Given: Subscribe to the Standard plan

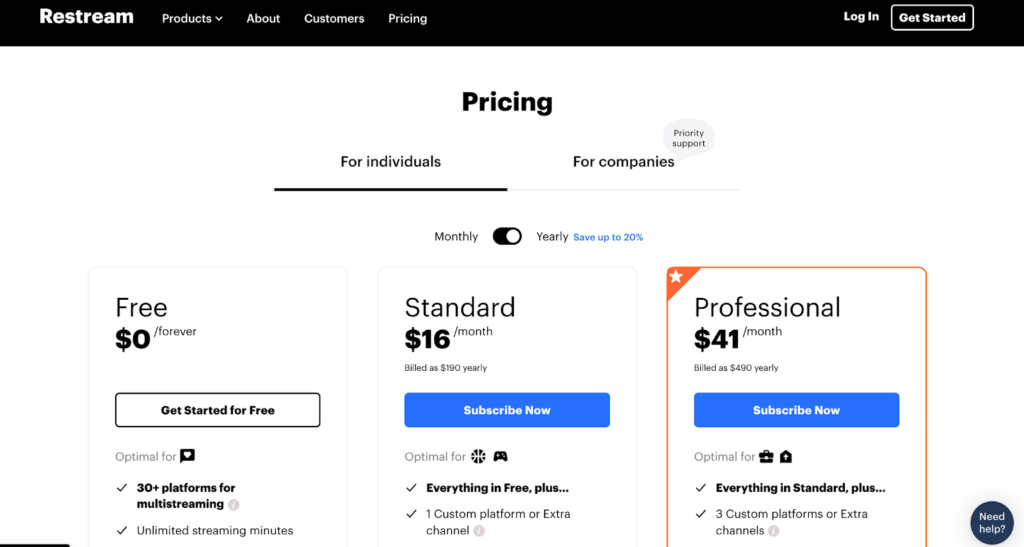Looking at the screenshot, I should [507, 410].
